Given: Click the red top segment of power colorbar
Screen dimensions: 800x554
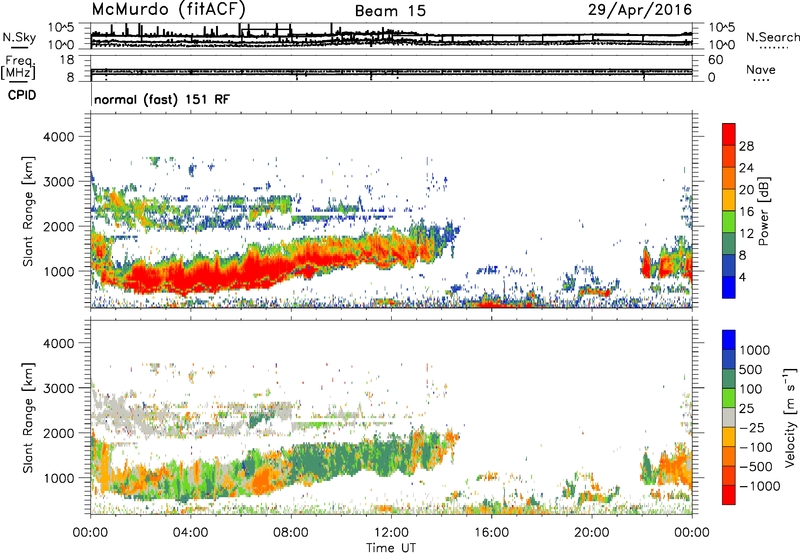Looking at the screenshot, I should [729, 135].
